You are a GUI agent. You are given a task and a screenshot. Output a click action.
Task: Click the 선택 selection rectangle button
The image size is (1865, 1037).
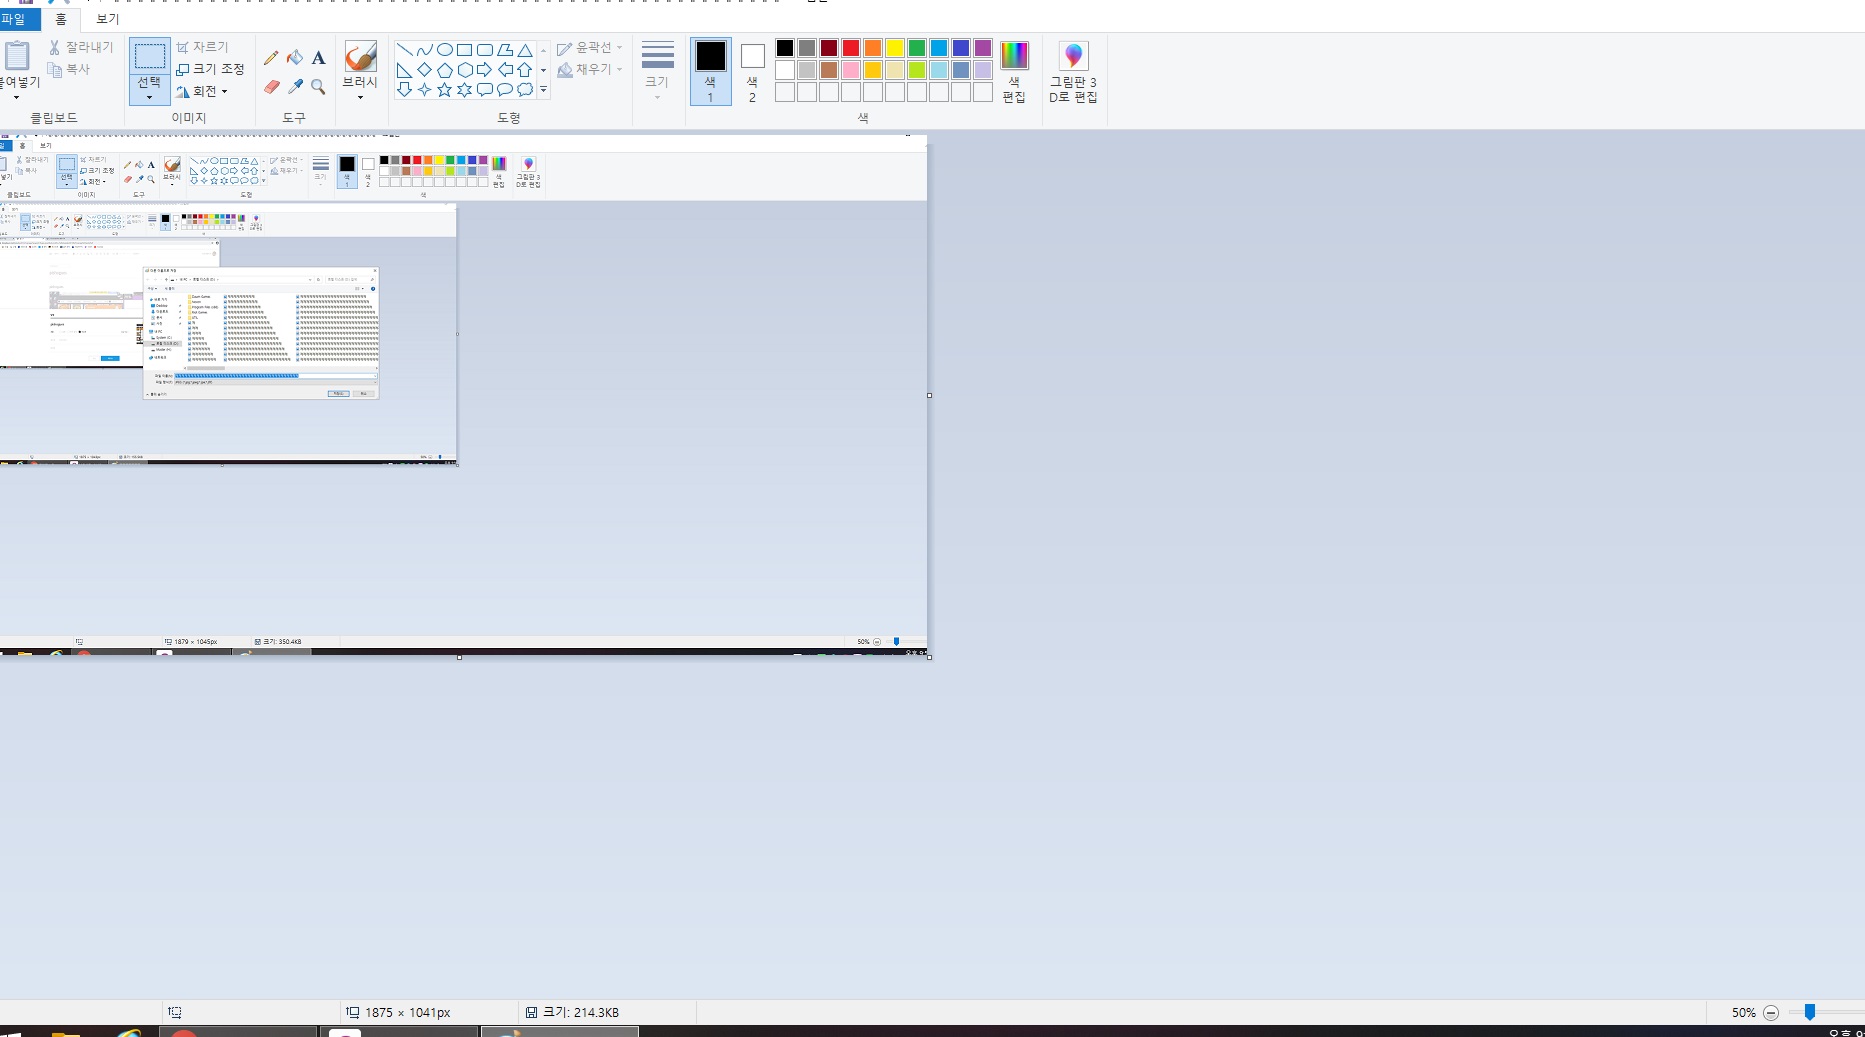tap(150, 56)
